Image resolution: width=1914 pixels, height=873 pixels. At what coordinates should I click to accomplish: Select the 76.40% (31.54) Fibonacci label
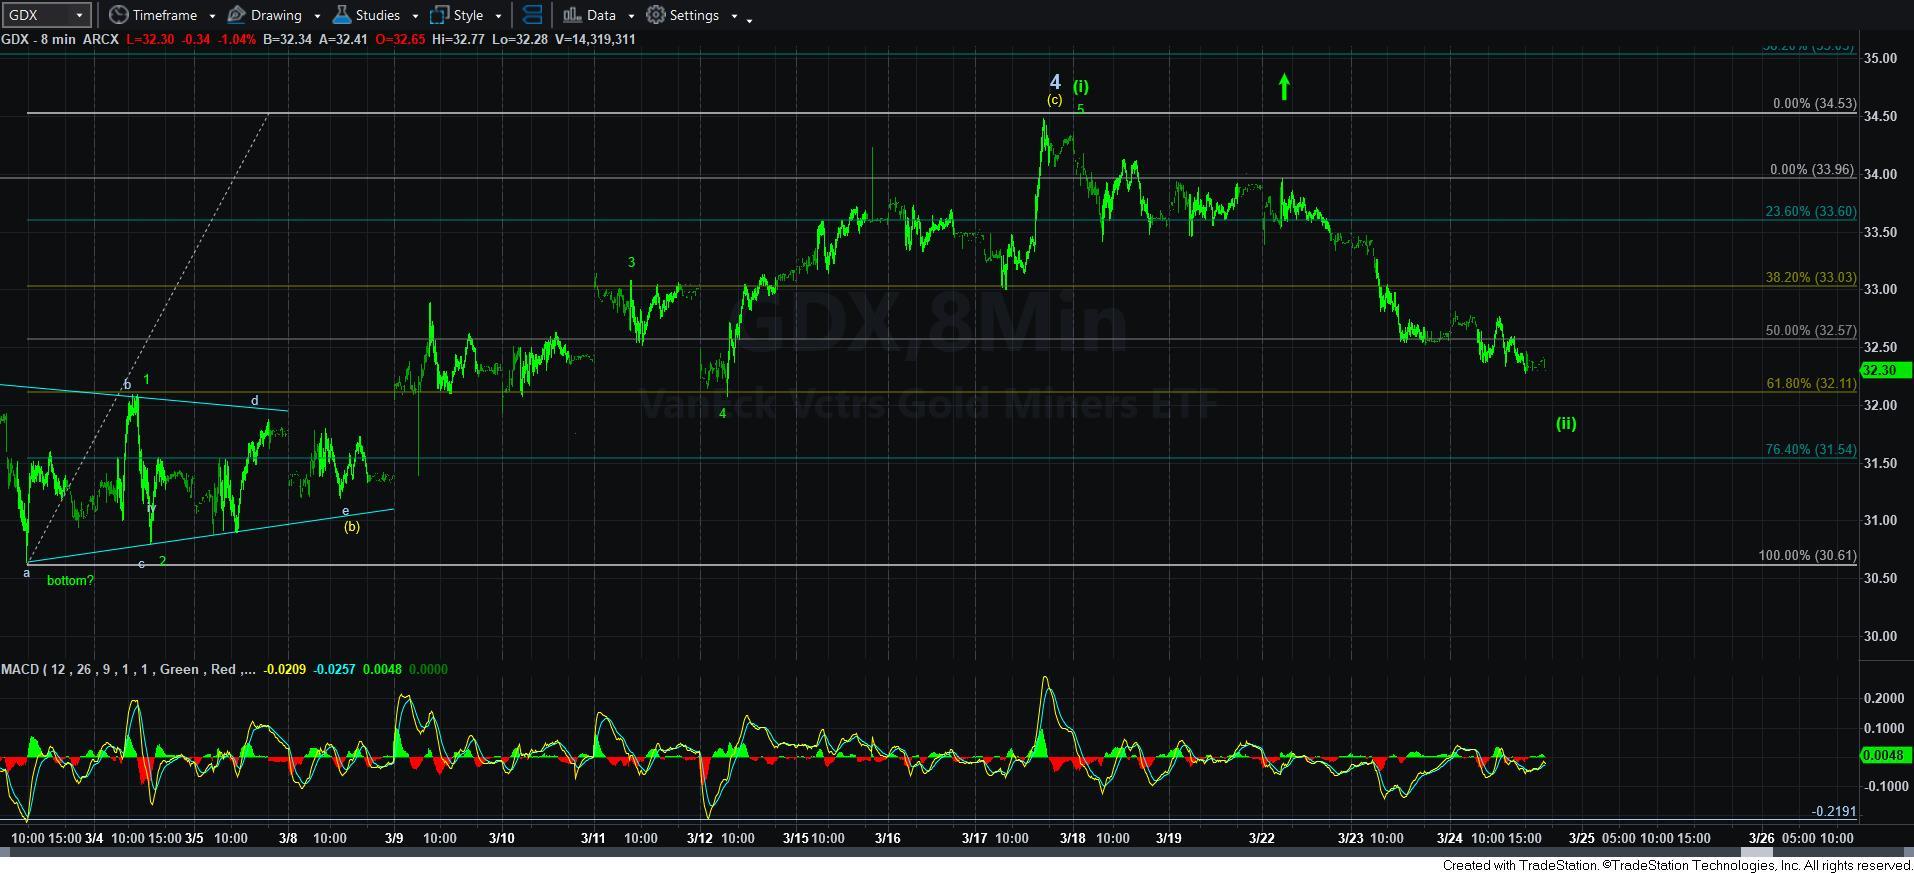[x=1811, y=449]
